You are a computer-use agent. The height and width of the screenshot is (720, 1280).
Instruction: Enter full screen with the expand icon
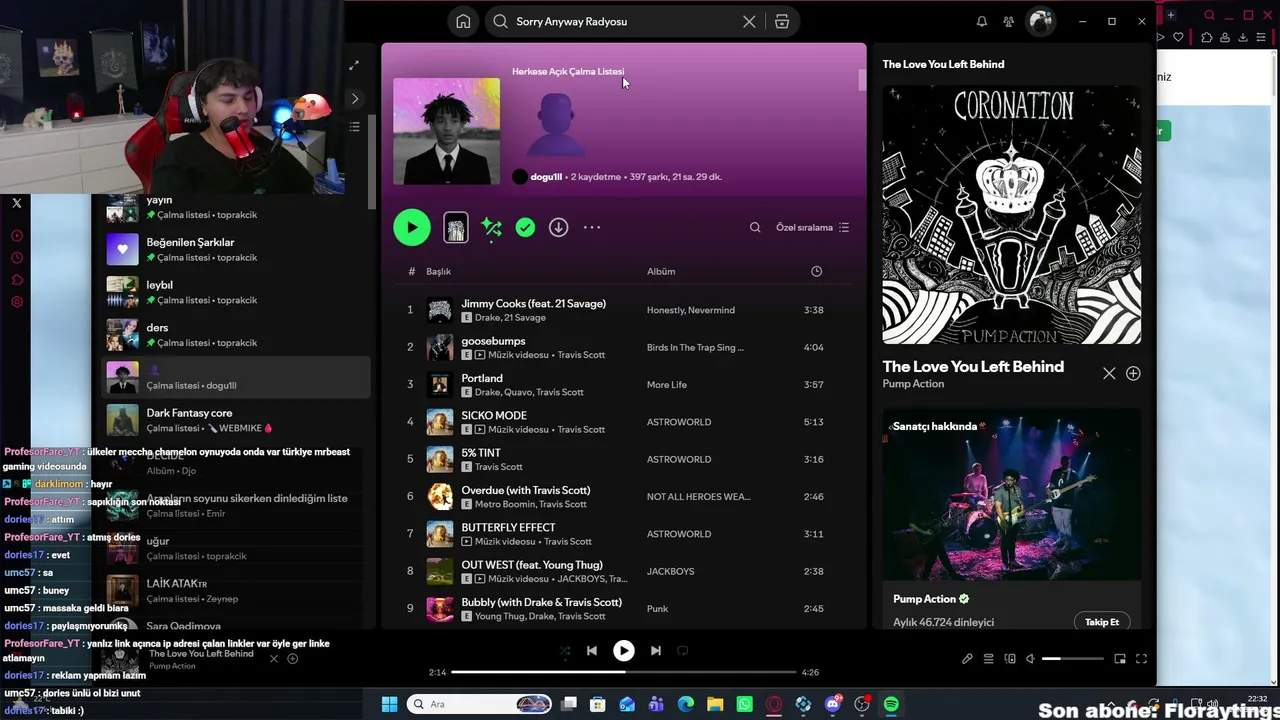tap(1141, 659)
